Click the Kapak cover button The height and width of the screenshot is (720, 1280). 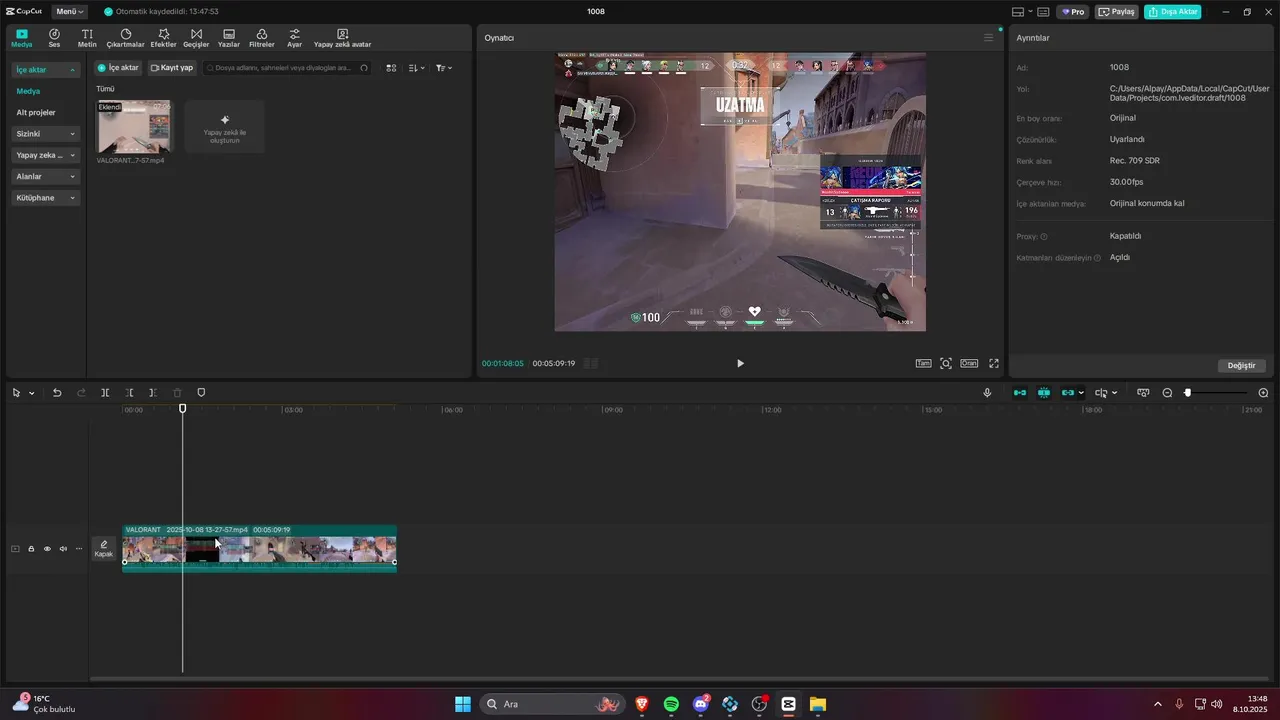click(x=104, y=549)
